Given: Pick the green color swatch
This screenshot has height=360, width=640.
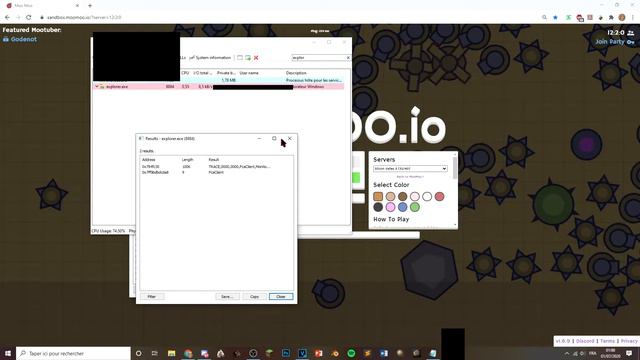Looking at the screenshot, I should 415,207.
